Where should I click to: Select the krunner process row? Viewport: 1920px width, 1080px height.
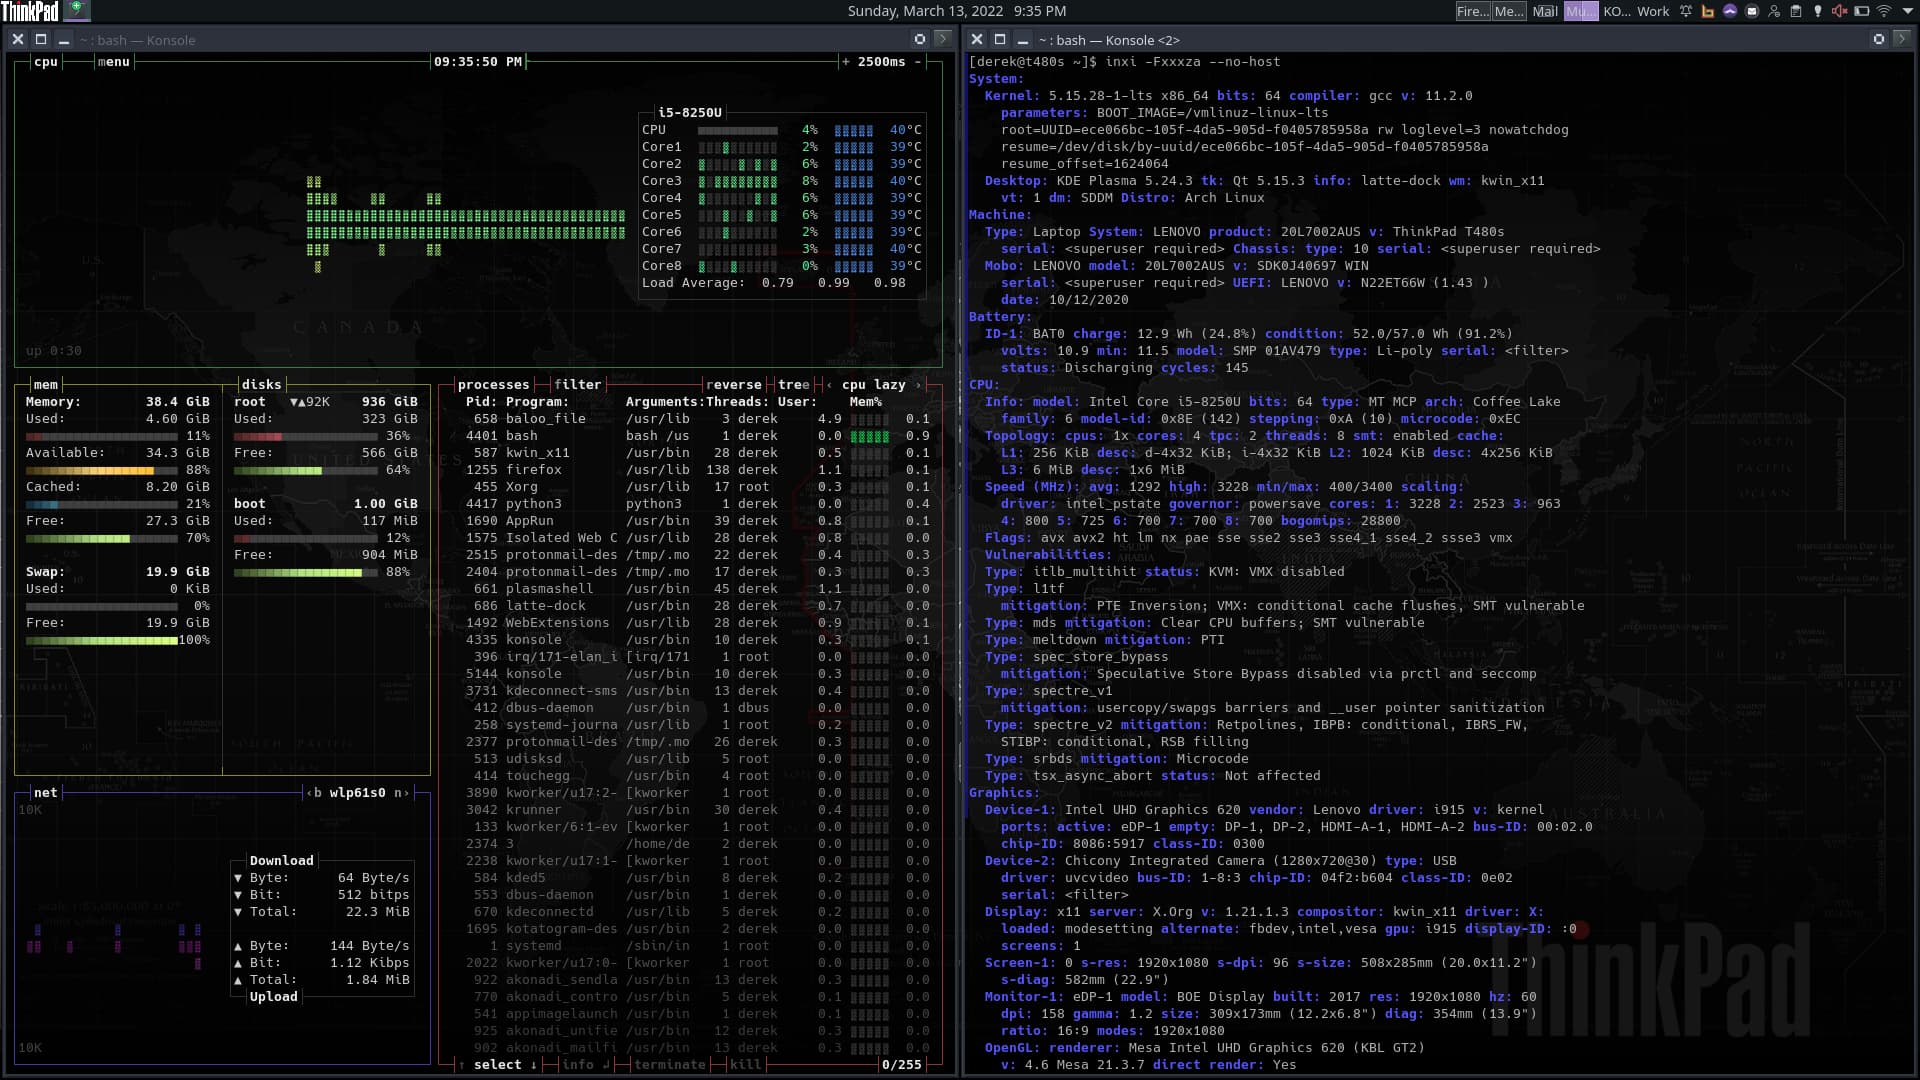(690, 810)
